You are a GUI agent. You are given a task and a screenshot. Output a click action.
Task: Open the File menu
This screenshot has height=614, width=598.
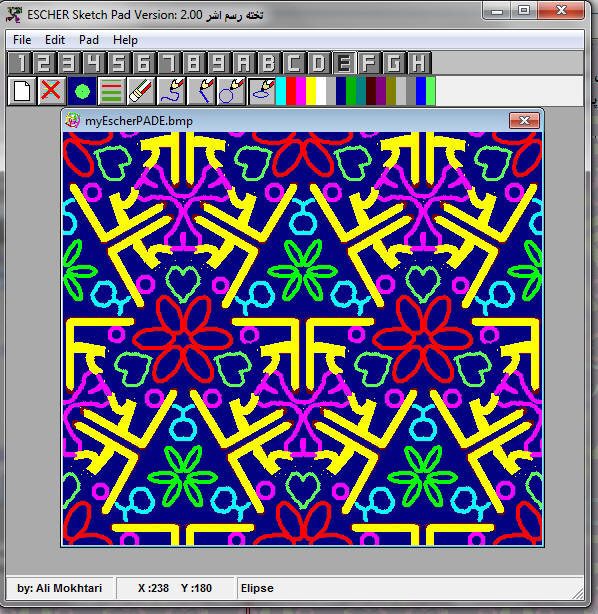(22, 40)
